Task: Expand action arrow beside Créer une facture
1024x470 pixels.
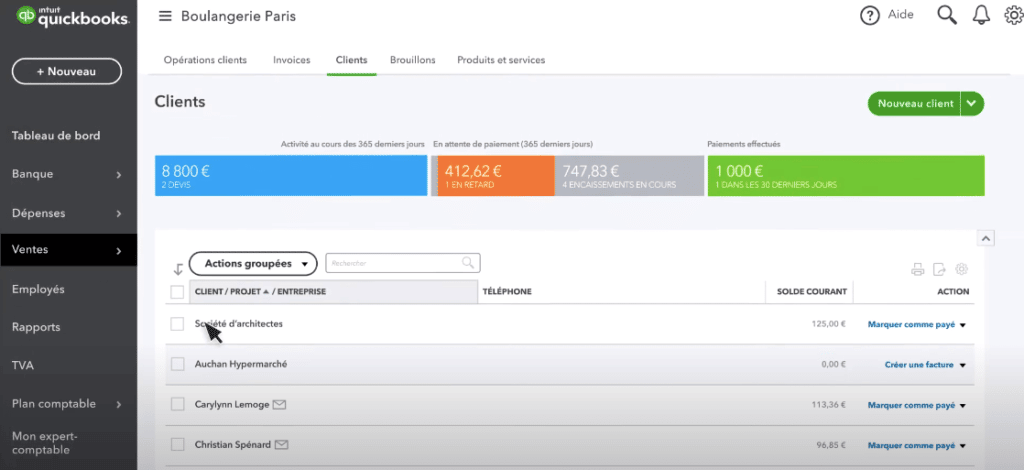Action: coord(963,365)
